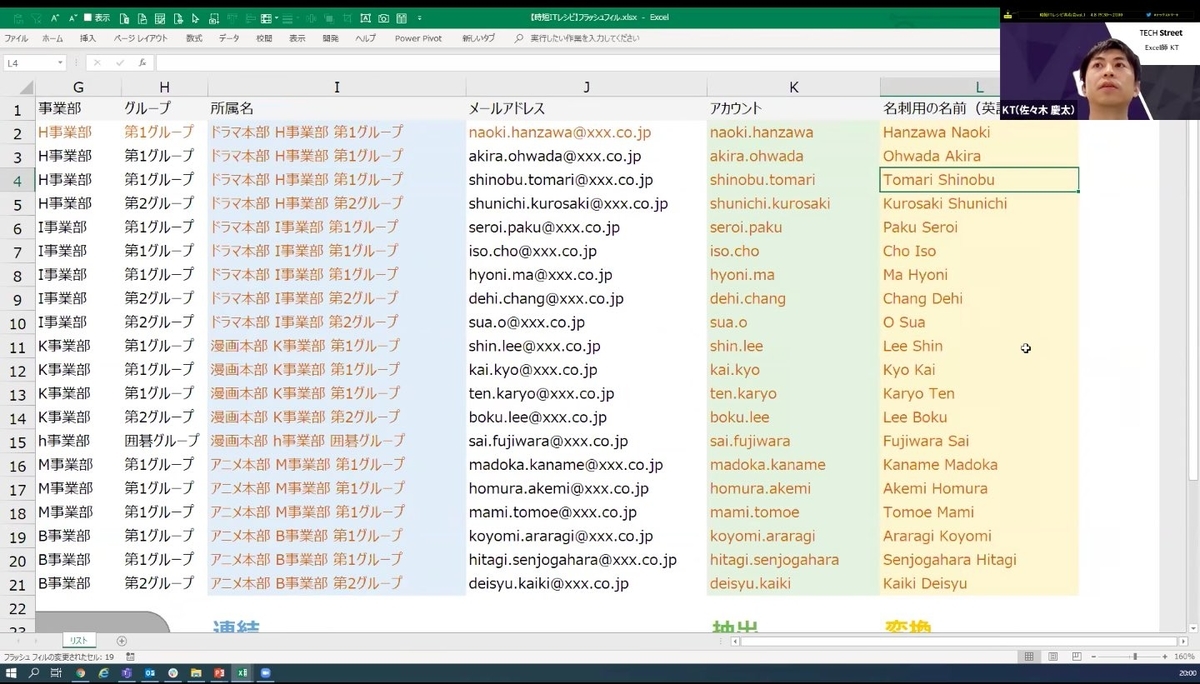The width and height of the screenshot is (1200, 684).
Task: Click the vertical scrollbar down arrow
Action: pos(1193,628)
